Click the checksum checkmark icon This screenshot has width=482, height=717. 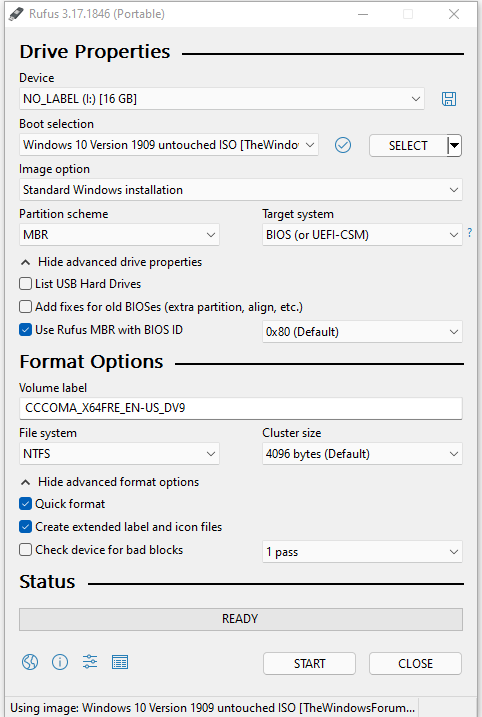pyautogui.click(x=343, y=145)
